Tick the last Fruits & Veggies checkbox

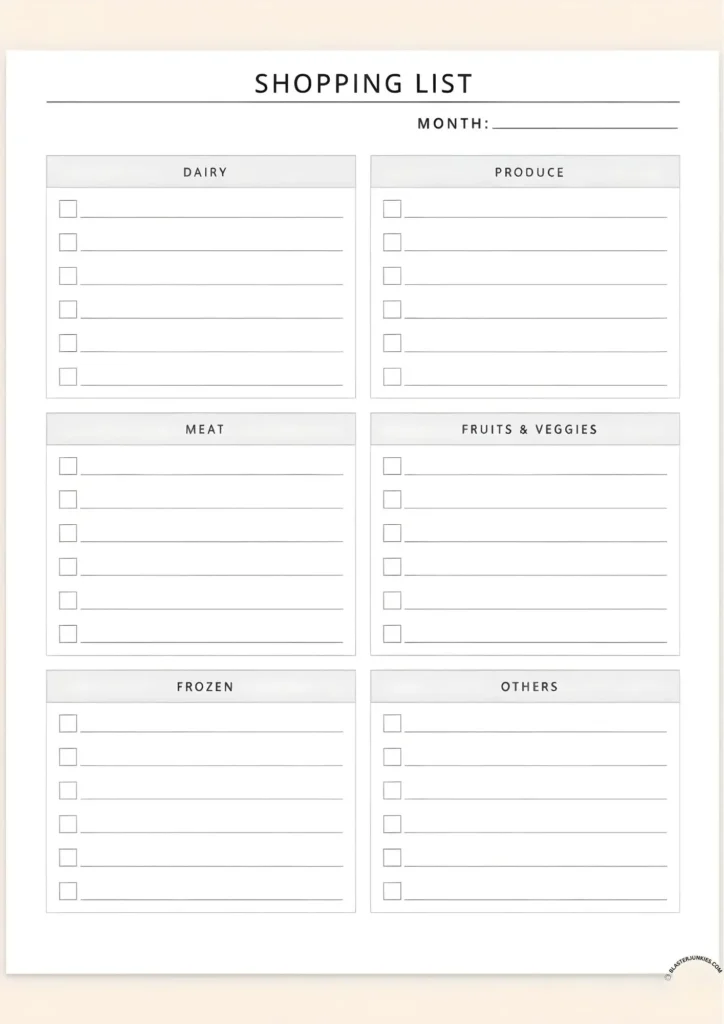pos(392,634)
